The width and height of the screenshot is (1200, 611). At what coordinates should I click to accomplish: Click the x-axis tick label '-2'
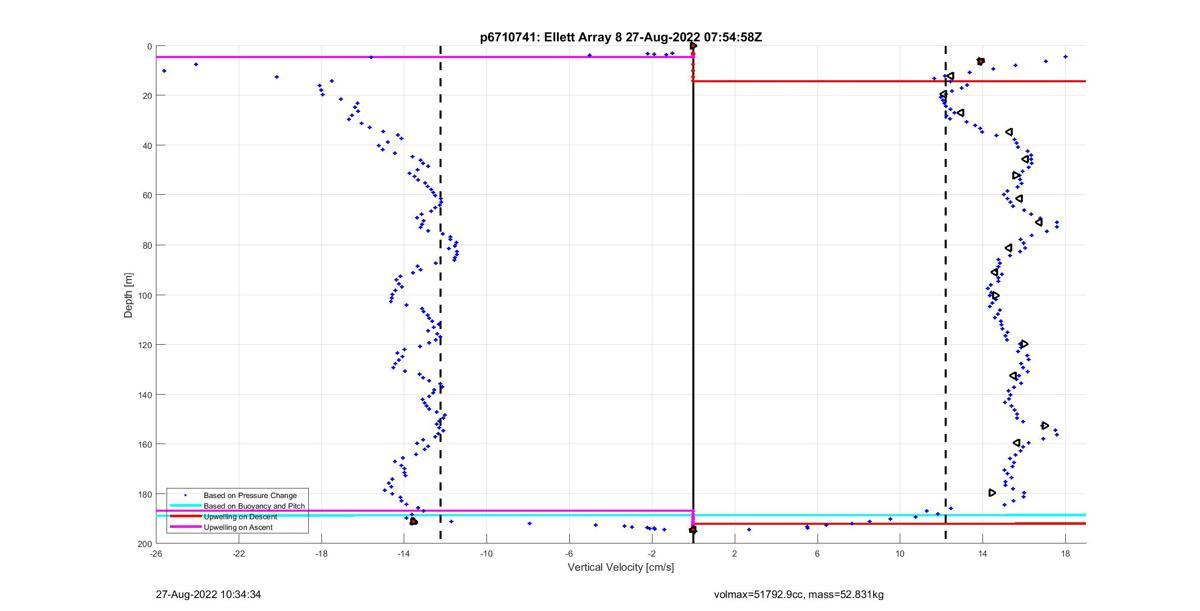(x=652, y=554)
